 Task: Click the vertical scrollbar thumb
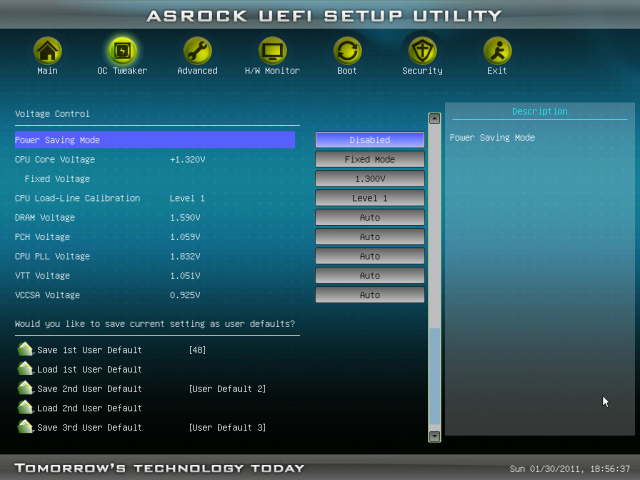click(x=435, y=376)
